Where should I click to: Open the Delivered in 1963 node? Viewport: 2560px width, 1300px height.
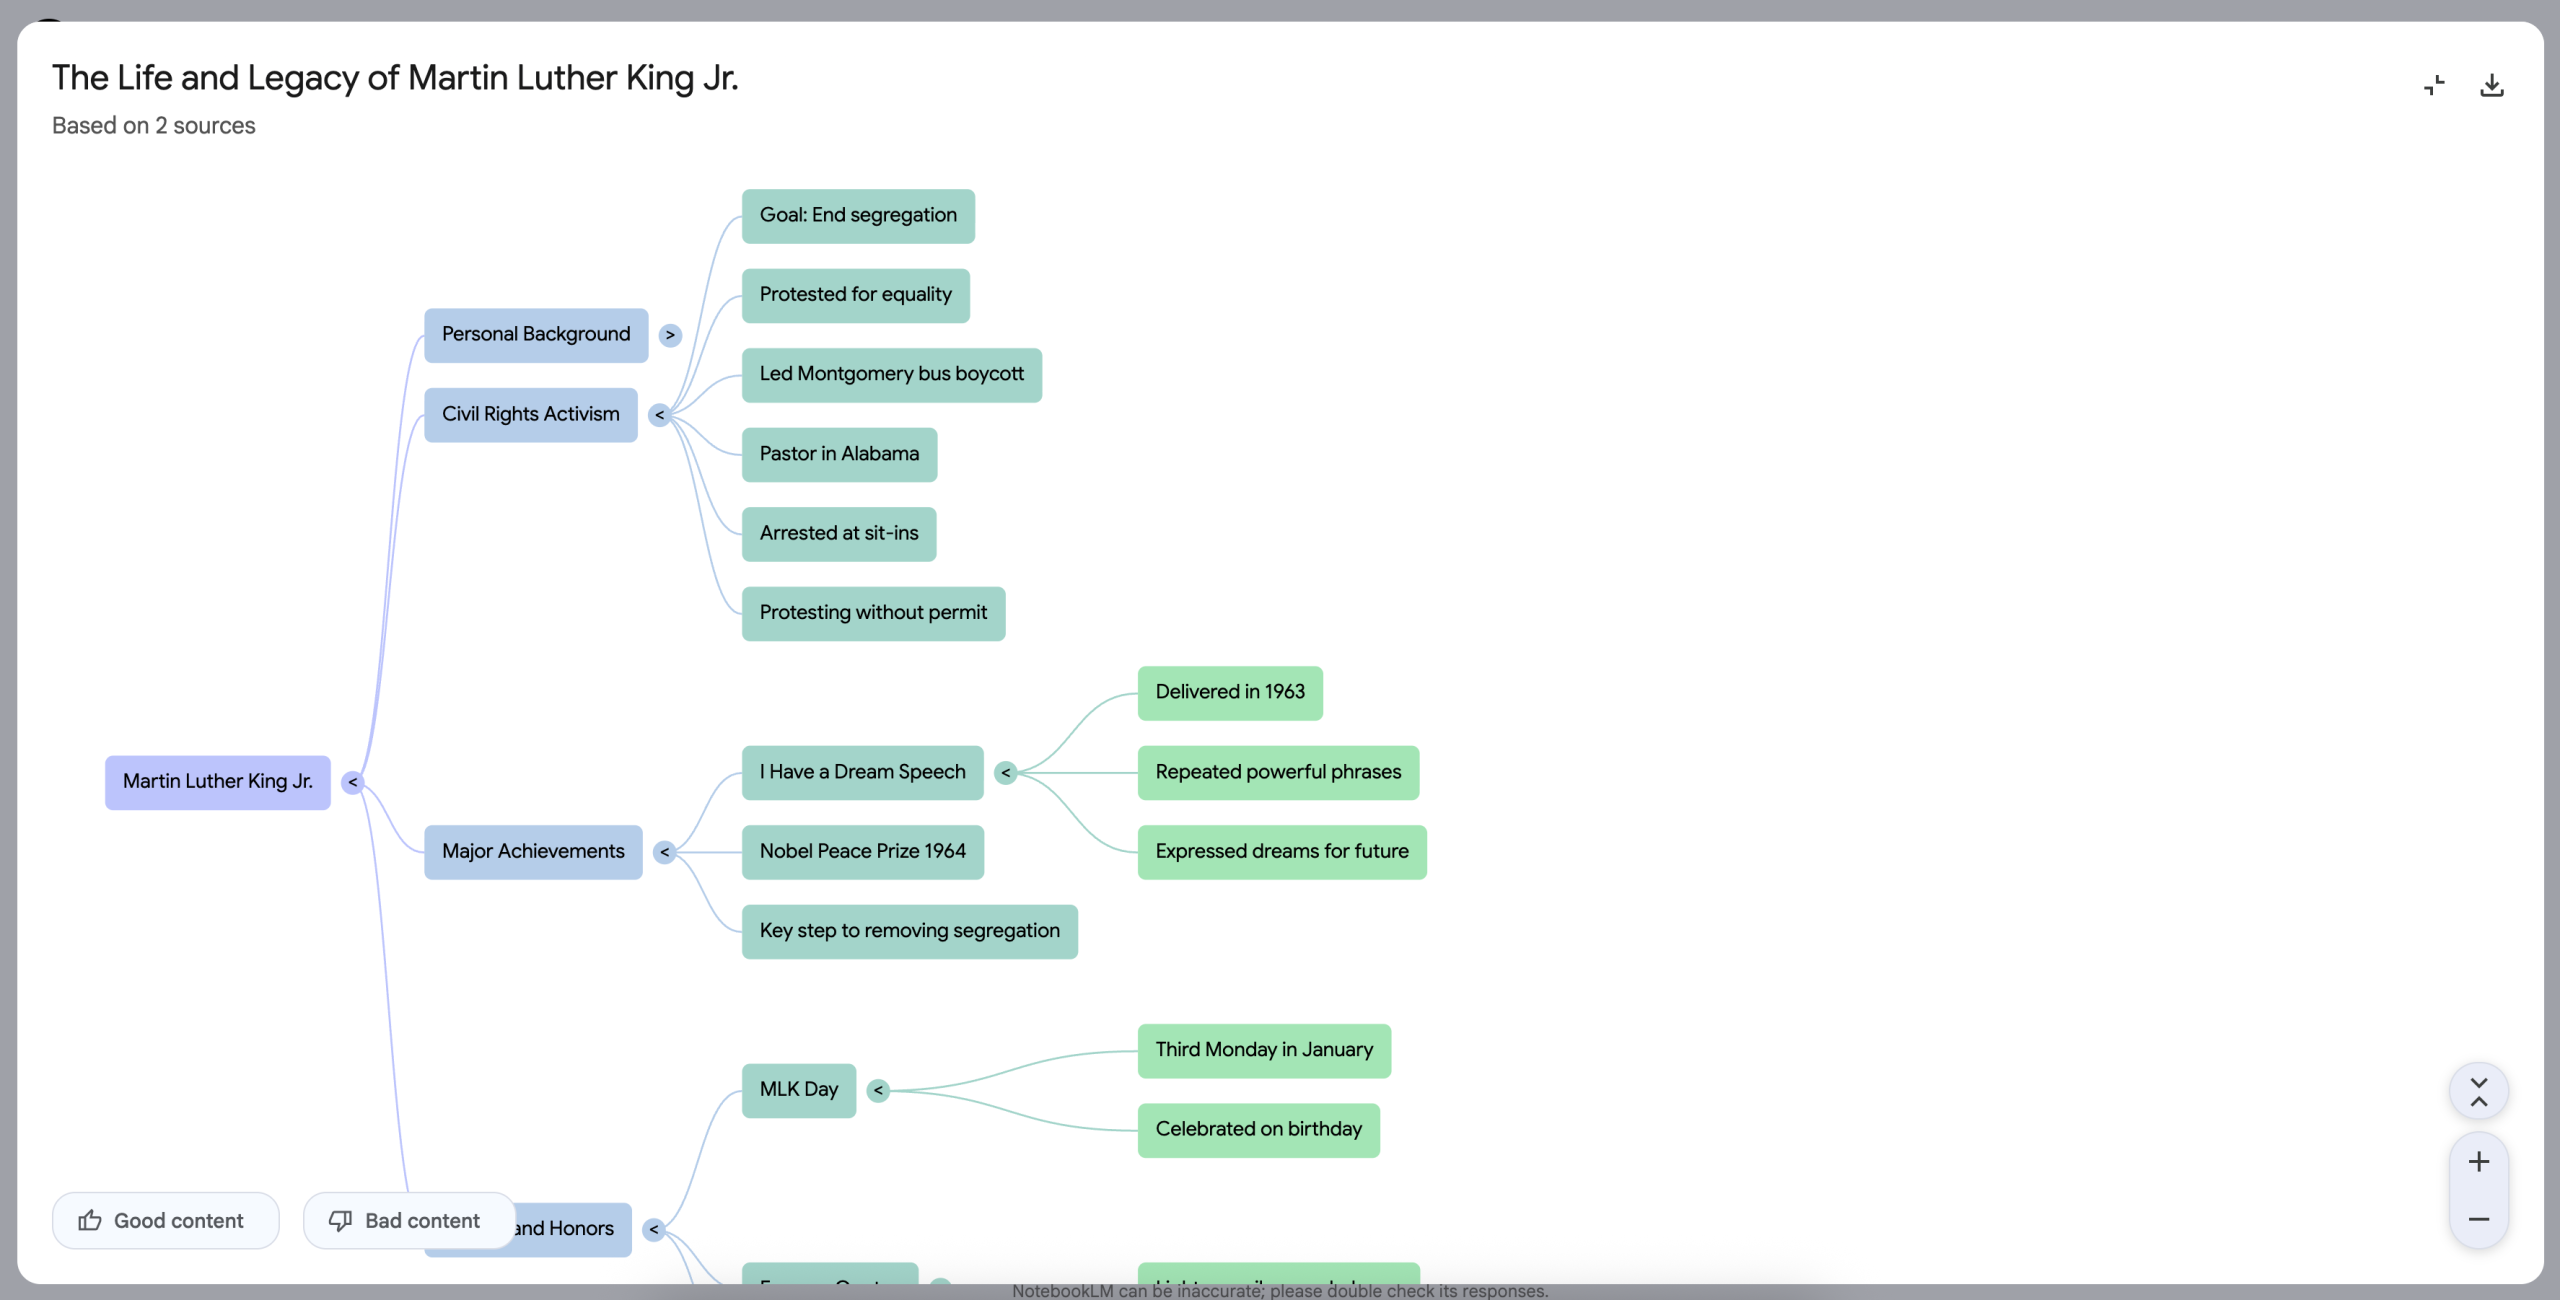click(1229, 693)
